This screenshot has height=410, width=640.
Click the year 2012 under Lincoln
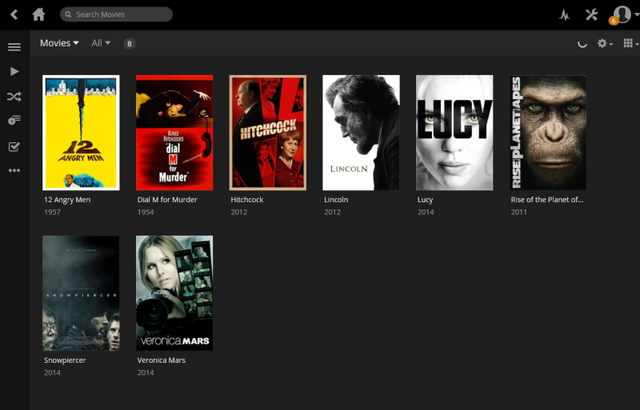(332, 212)
